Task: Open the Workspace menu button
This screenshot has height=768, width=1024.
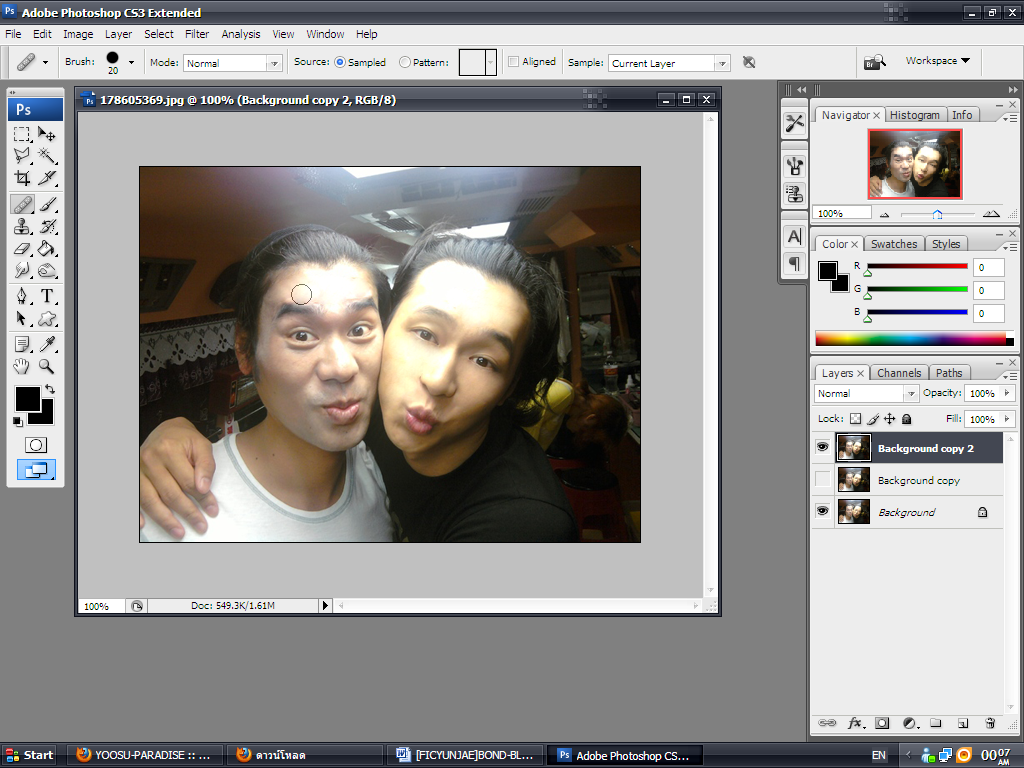Action: [x=937, y=61]
